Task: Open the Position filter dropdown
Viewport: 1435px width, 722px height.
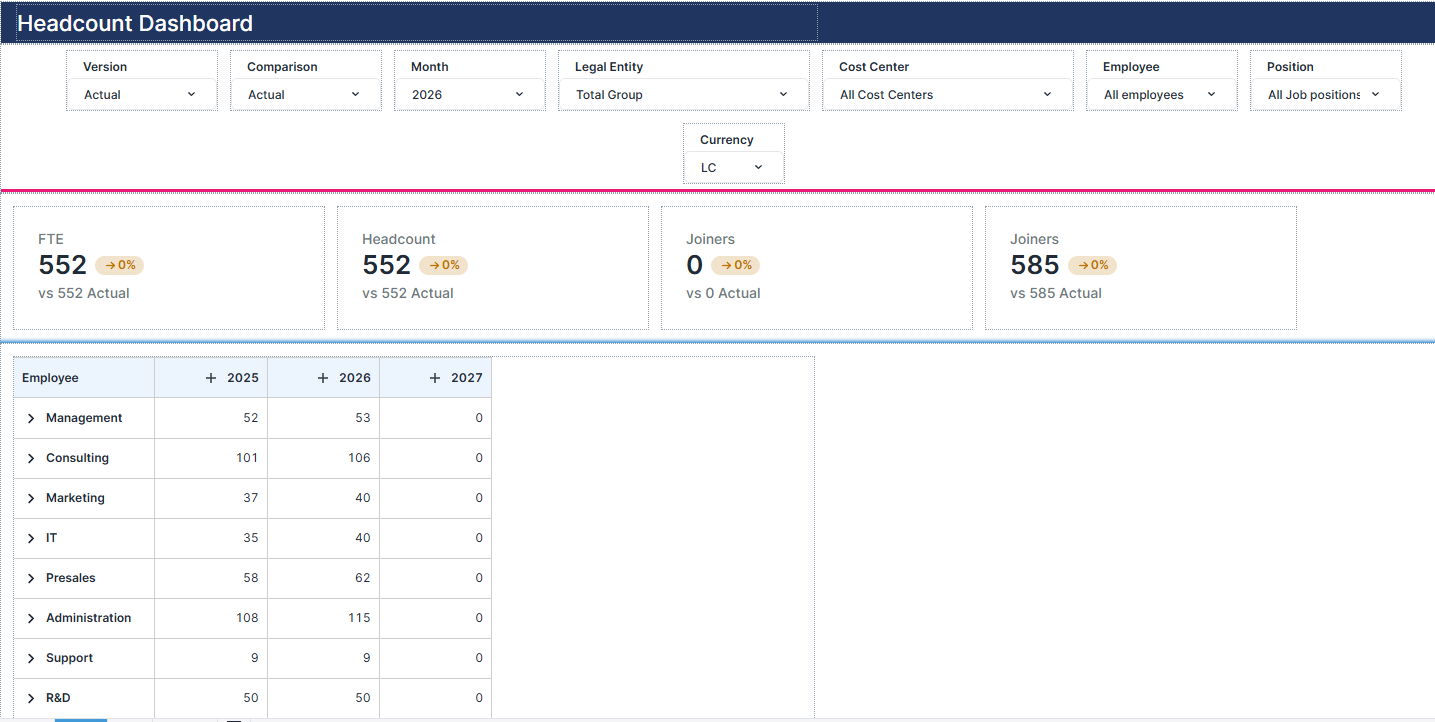Action: [1324, 95]
